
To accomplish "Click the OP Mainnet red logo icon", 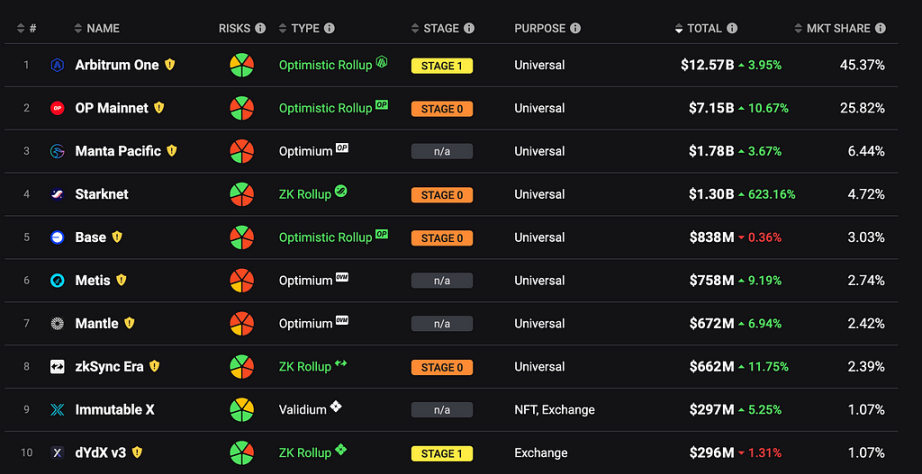I will tap(57, 108).
